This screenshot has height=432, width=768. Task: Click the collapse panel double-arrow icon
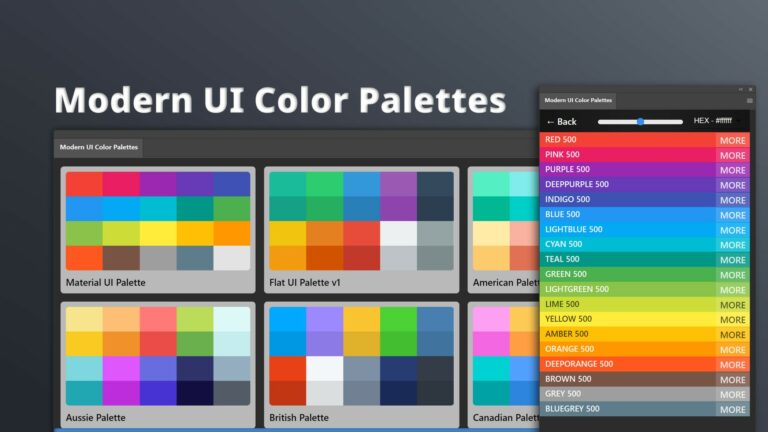pos(741,89)
